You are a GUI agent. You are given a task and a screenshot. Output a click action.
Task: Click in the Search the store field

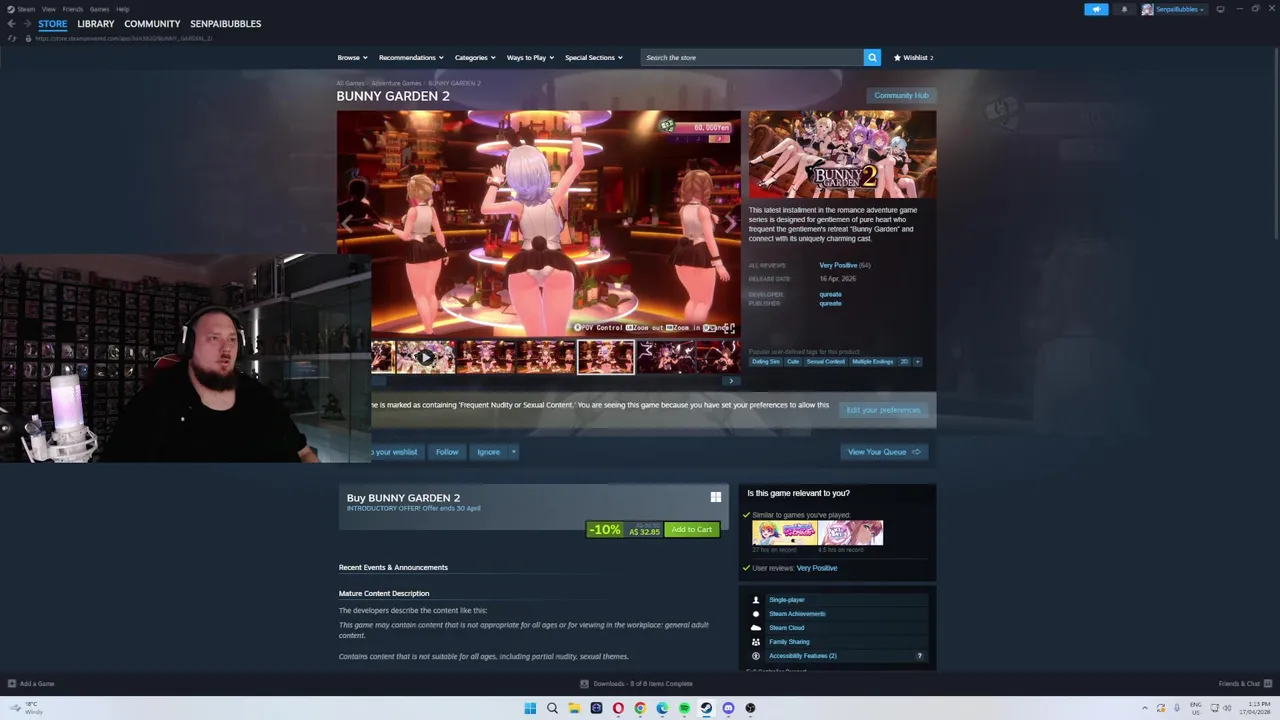(x=751, y=58)
